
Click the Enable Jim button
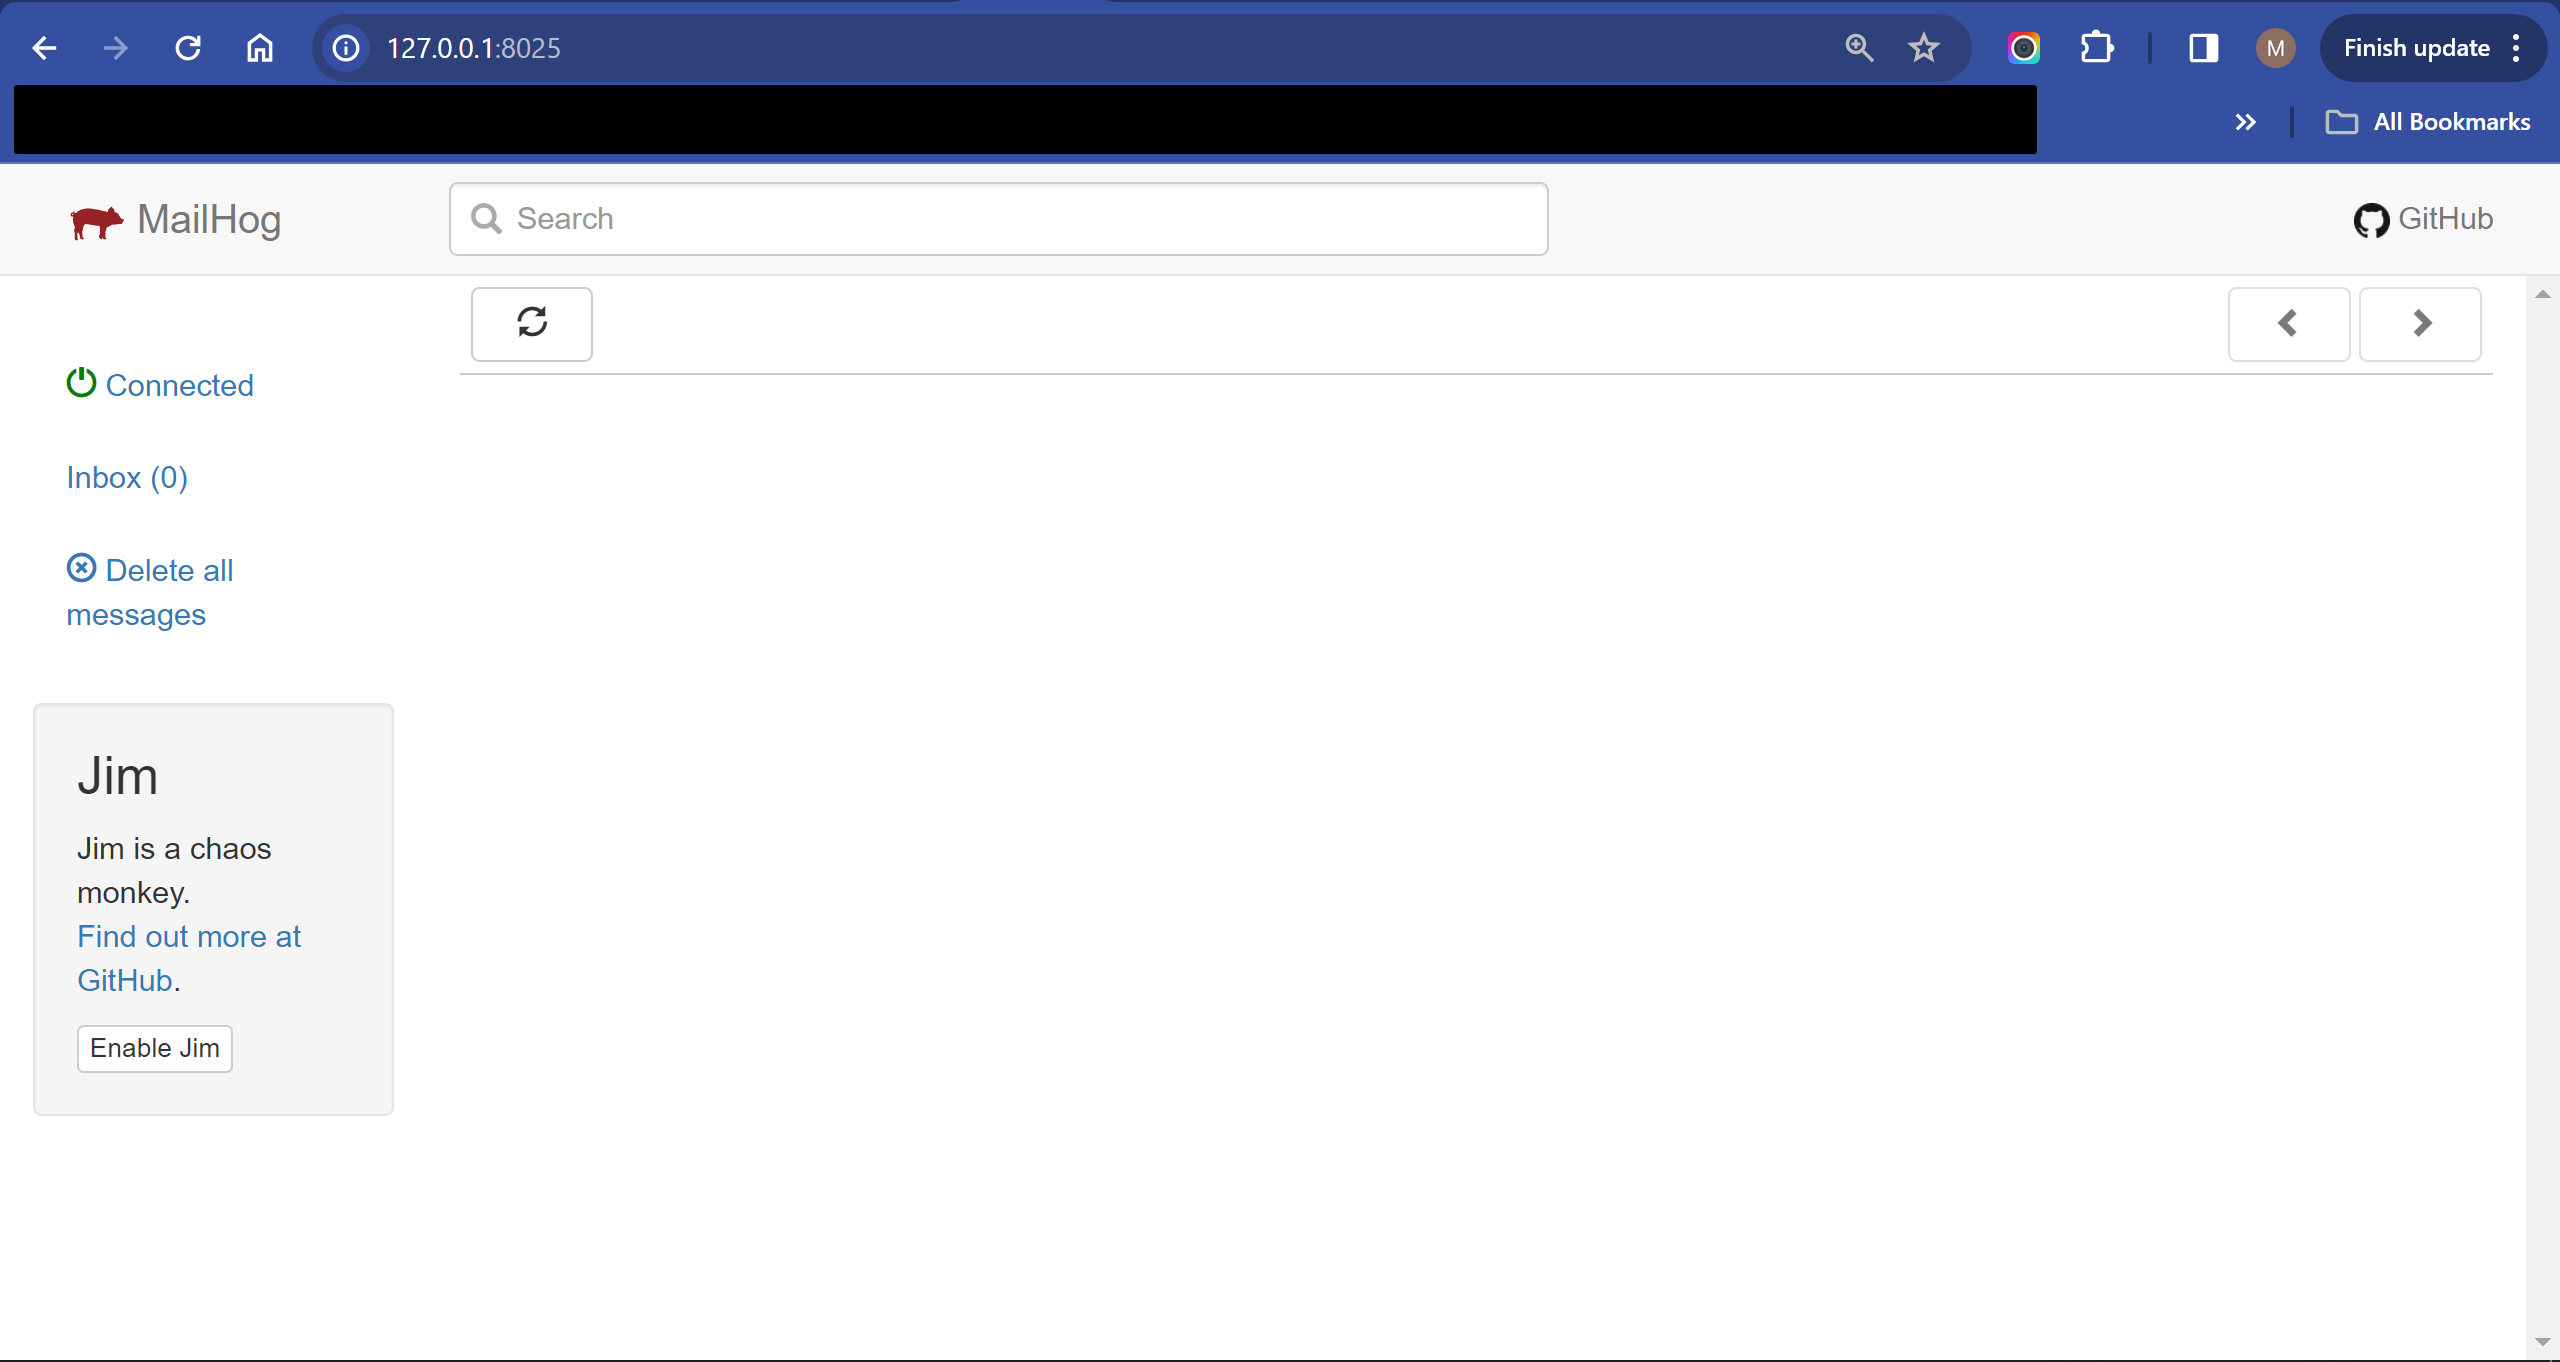[x=155, y=1049]
